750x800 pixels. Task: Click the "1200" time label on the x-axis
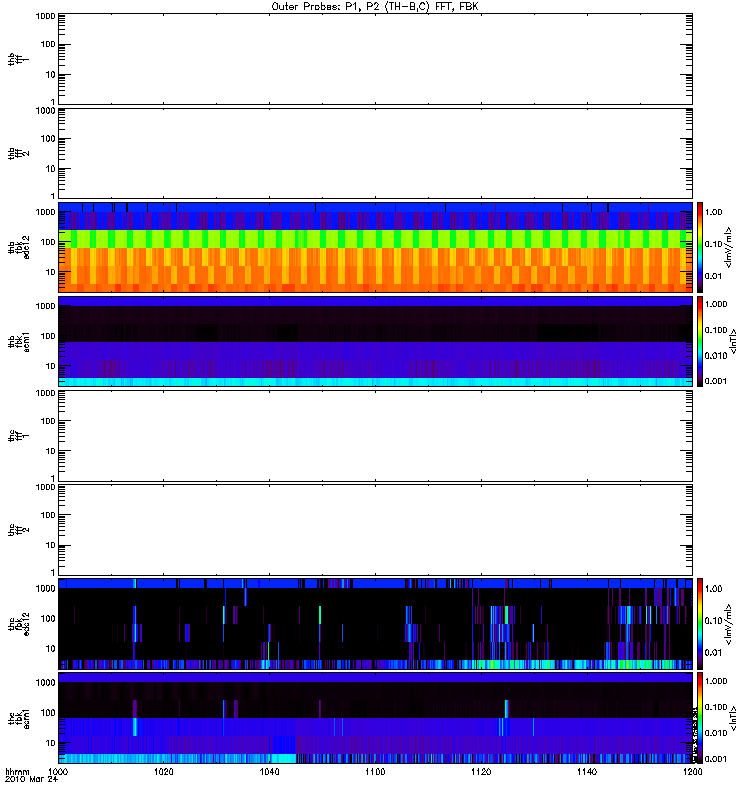(x=692, y=772)
